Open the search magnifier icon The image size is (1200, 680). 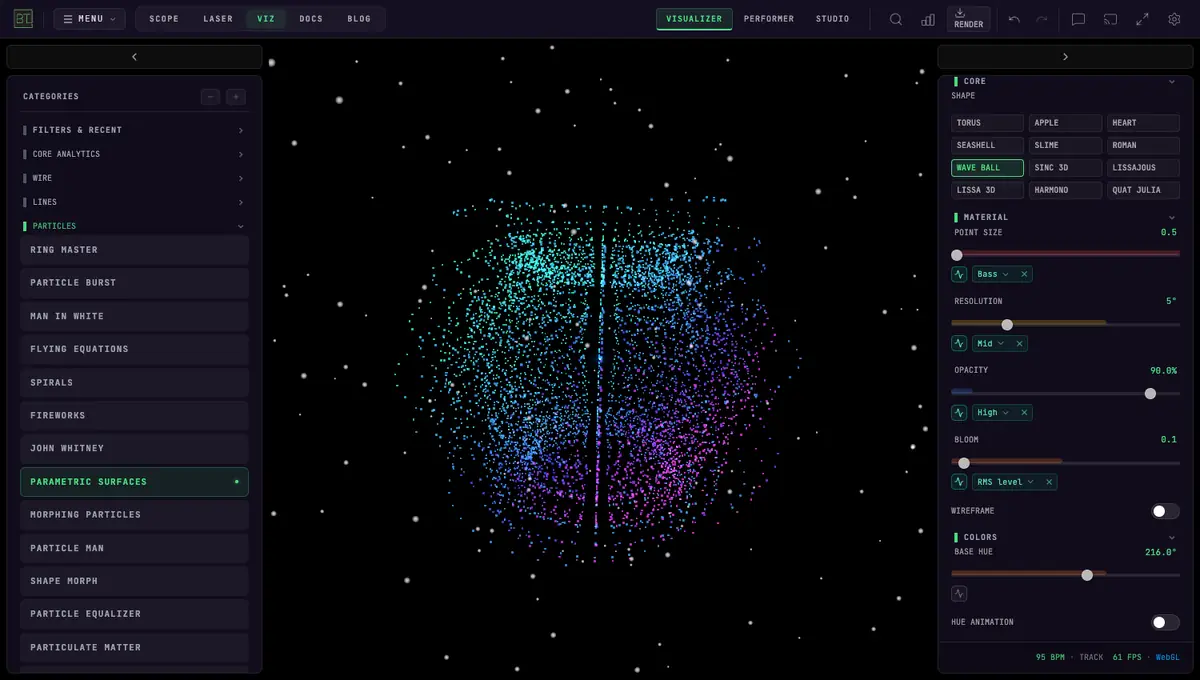896,19
